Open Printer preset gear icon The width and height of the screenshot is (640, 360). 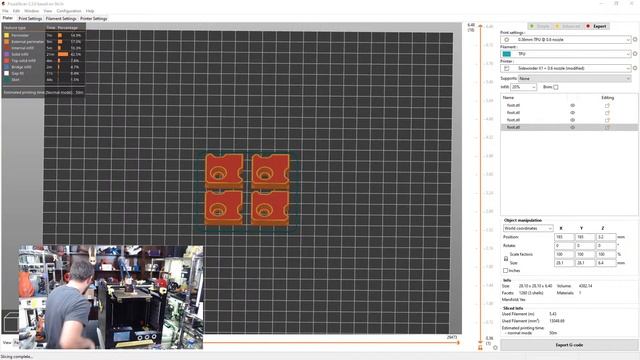click(x=635, y=68)
